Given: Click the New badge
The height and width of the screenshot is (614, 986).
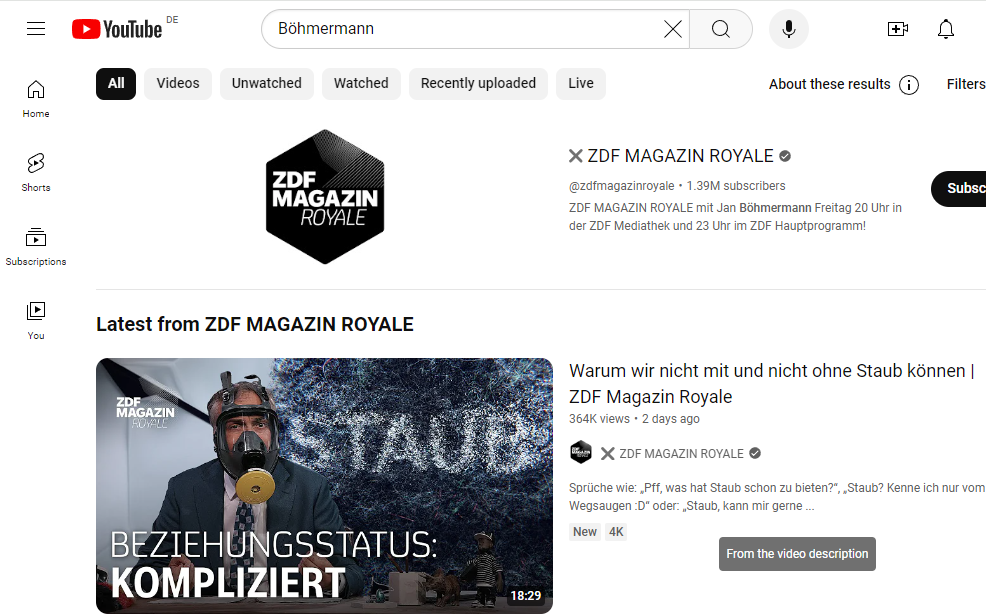Looking at the screenshot, I should tap(585, 532).
